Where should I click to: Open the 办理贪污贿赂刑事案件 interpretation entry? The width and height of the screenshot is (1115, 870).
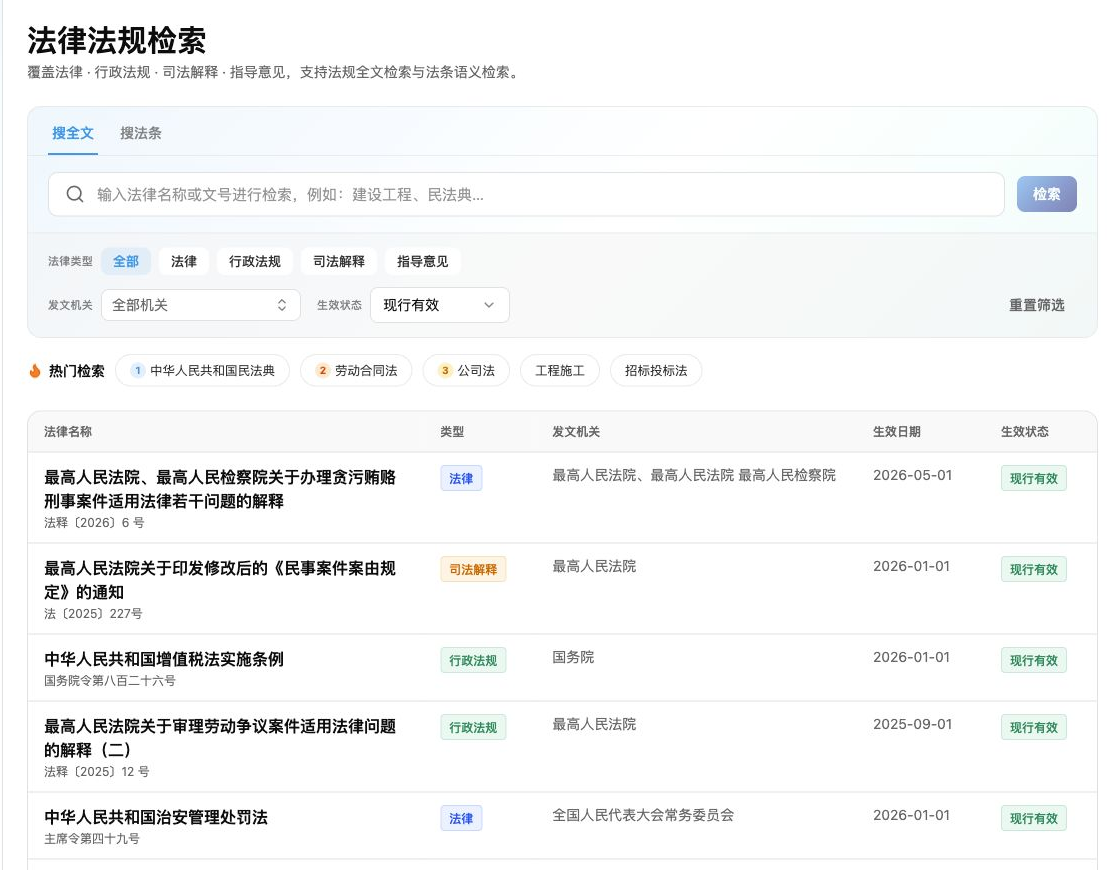(x=220, y=489)
